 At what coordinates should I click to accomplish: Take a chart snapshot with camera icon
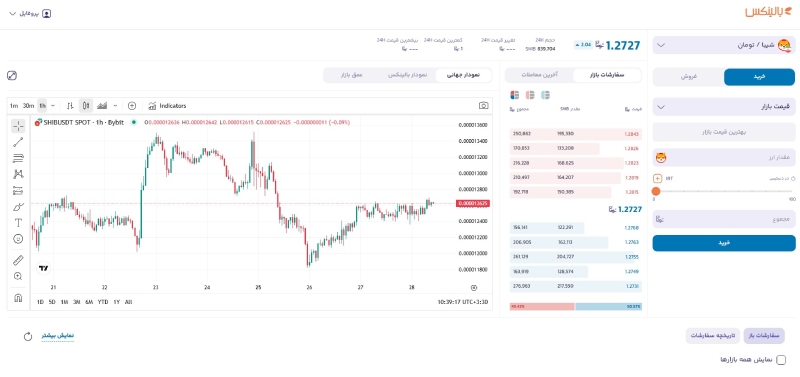(483, 106)
